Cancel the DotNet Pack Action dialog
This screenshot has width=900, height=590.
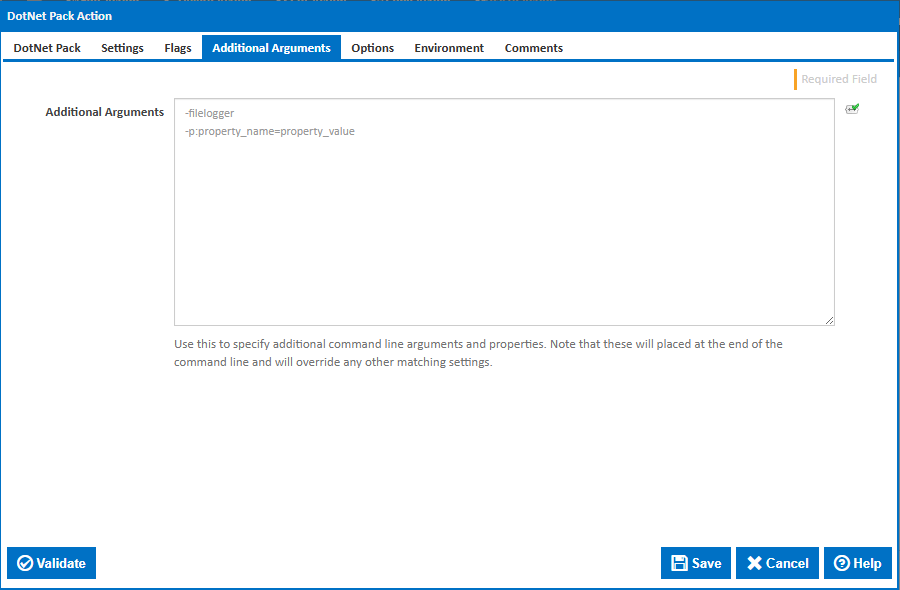pyautogui.click(x=777, y=563)
